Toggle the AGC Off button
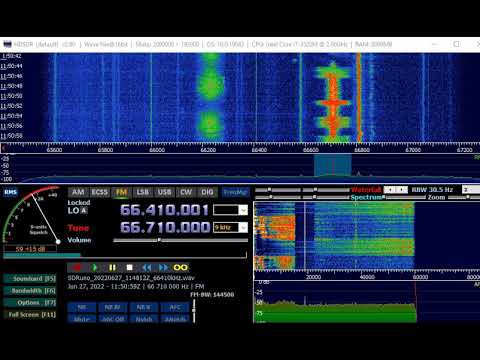The height and width of the screenshot is (360, 480). point(113,319)
